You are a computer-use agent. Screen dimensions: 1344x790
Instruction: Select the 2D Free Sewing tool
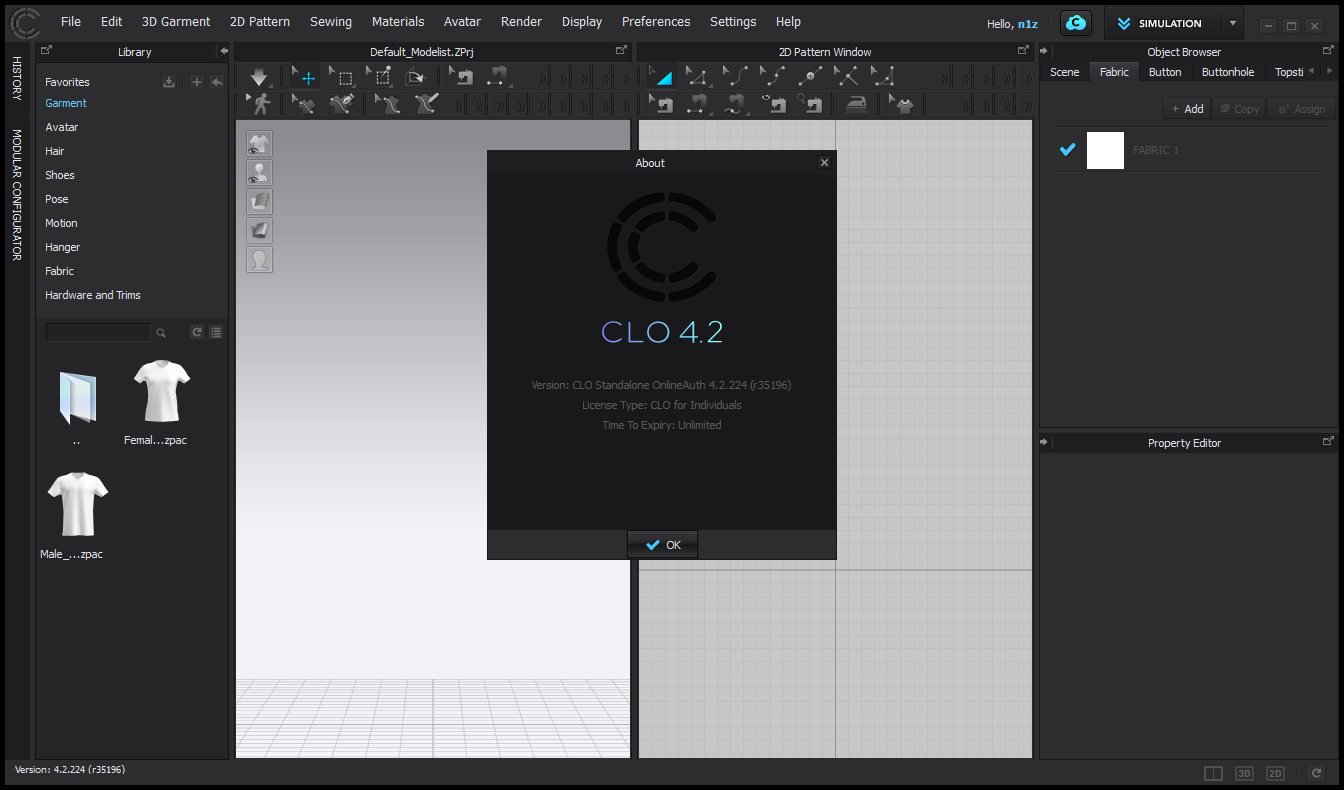(735, 103)
